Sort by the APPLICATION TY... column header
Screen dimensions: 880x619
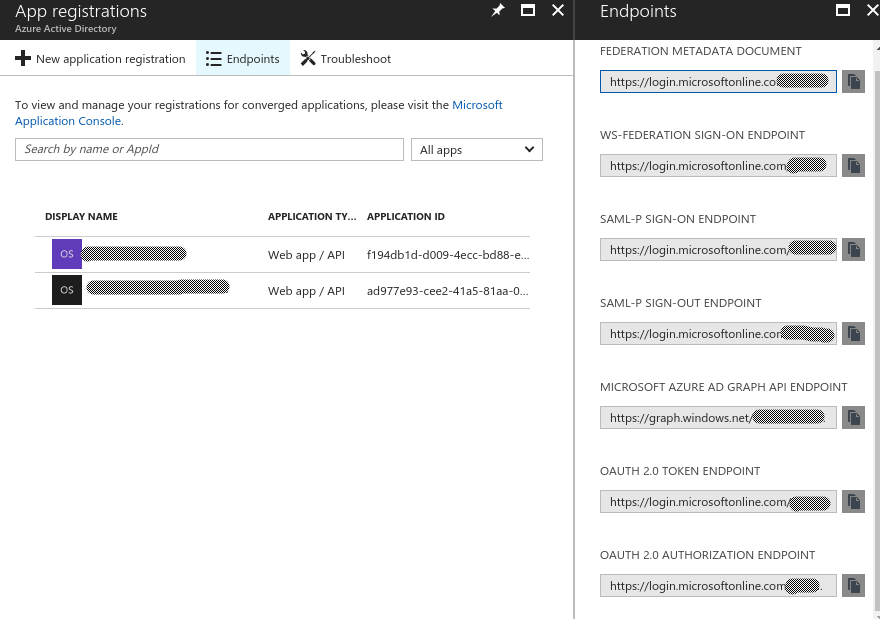[312, 217]
